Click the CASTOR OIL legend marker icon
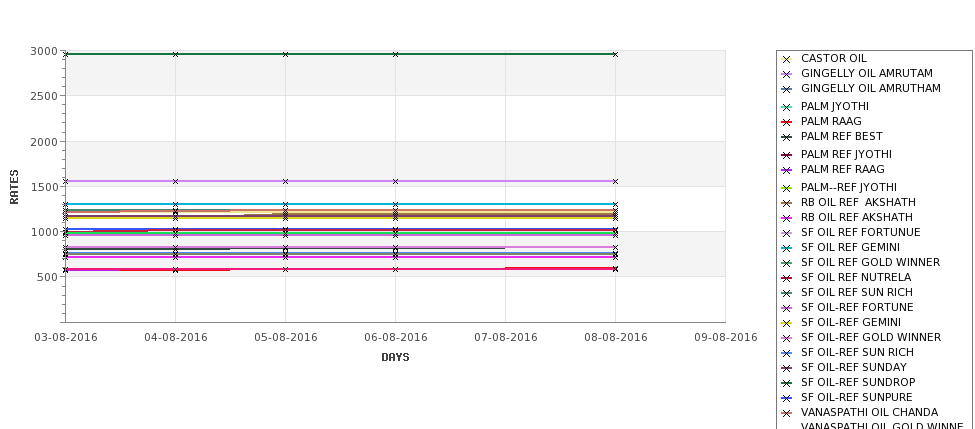 point(787,59)
